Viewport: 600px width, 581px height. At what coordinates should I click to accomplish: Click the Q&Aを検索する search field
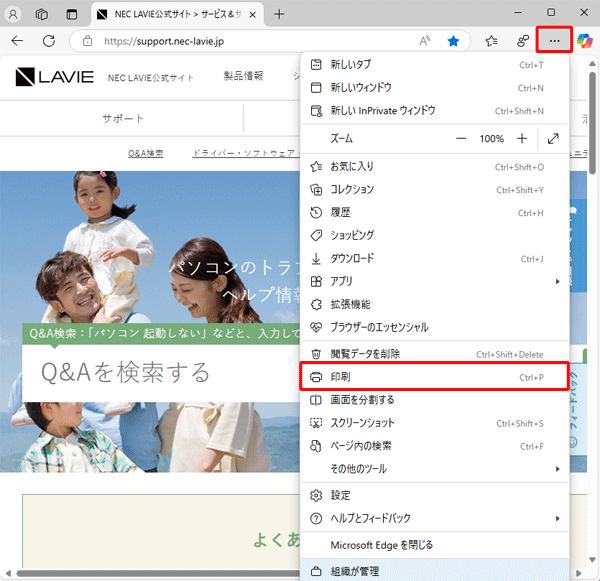[x=161, y=373]
